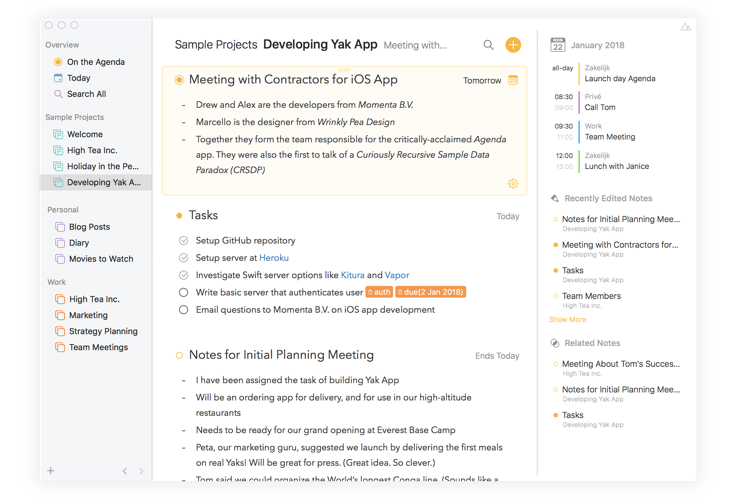The width and height of the screenshot is (736, 499).
Task: Check off Write basic server task
Action: coord(183,293)
